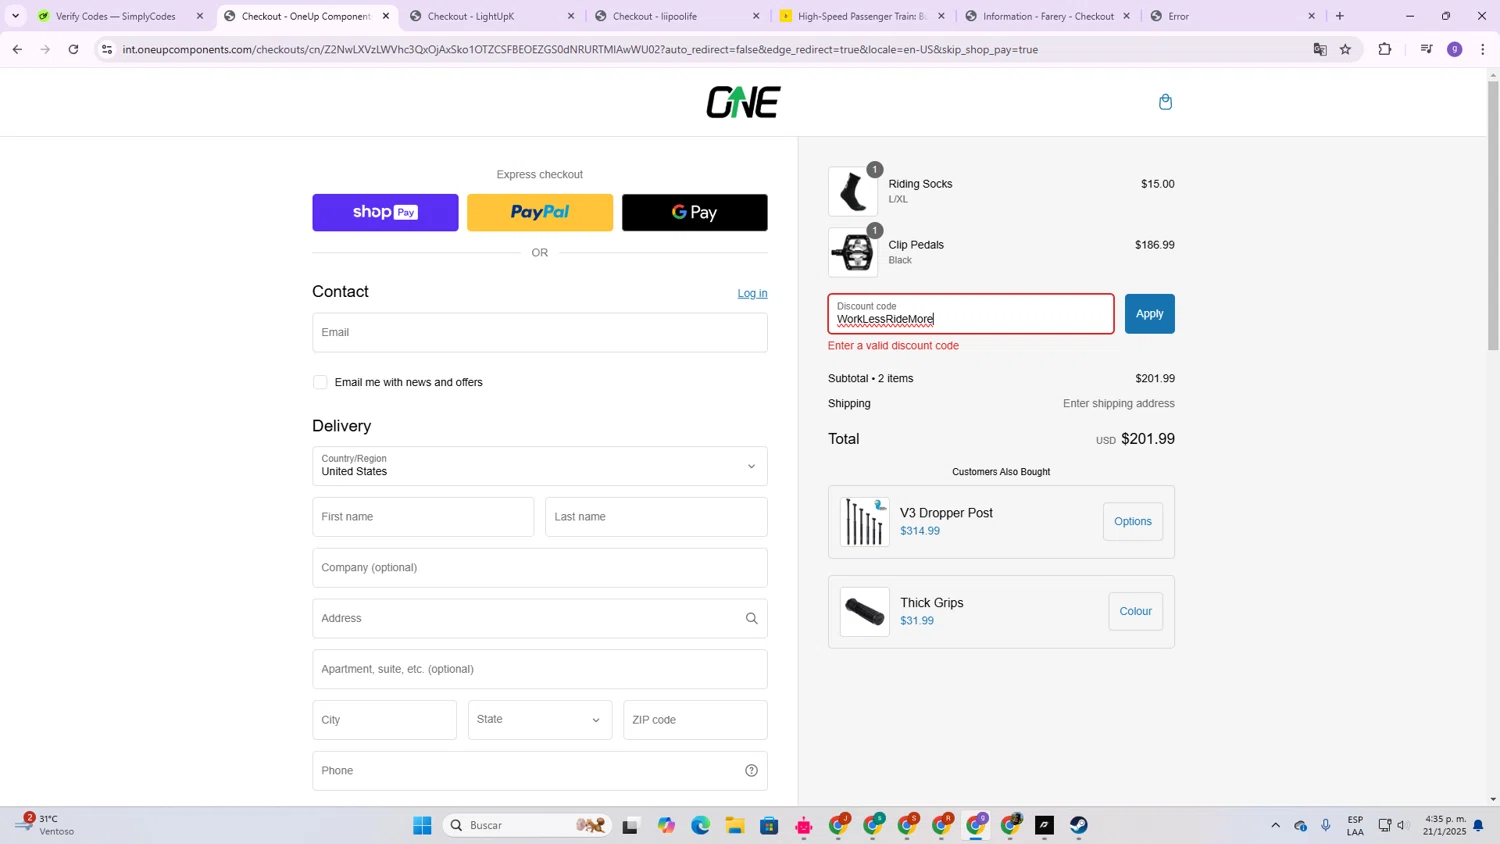
Task: Open Microsoft Store from the taskbar
Action: 769,826
